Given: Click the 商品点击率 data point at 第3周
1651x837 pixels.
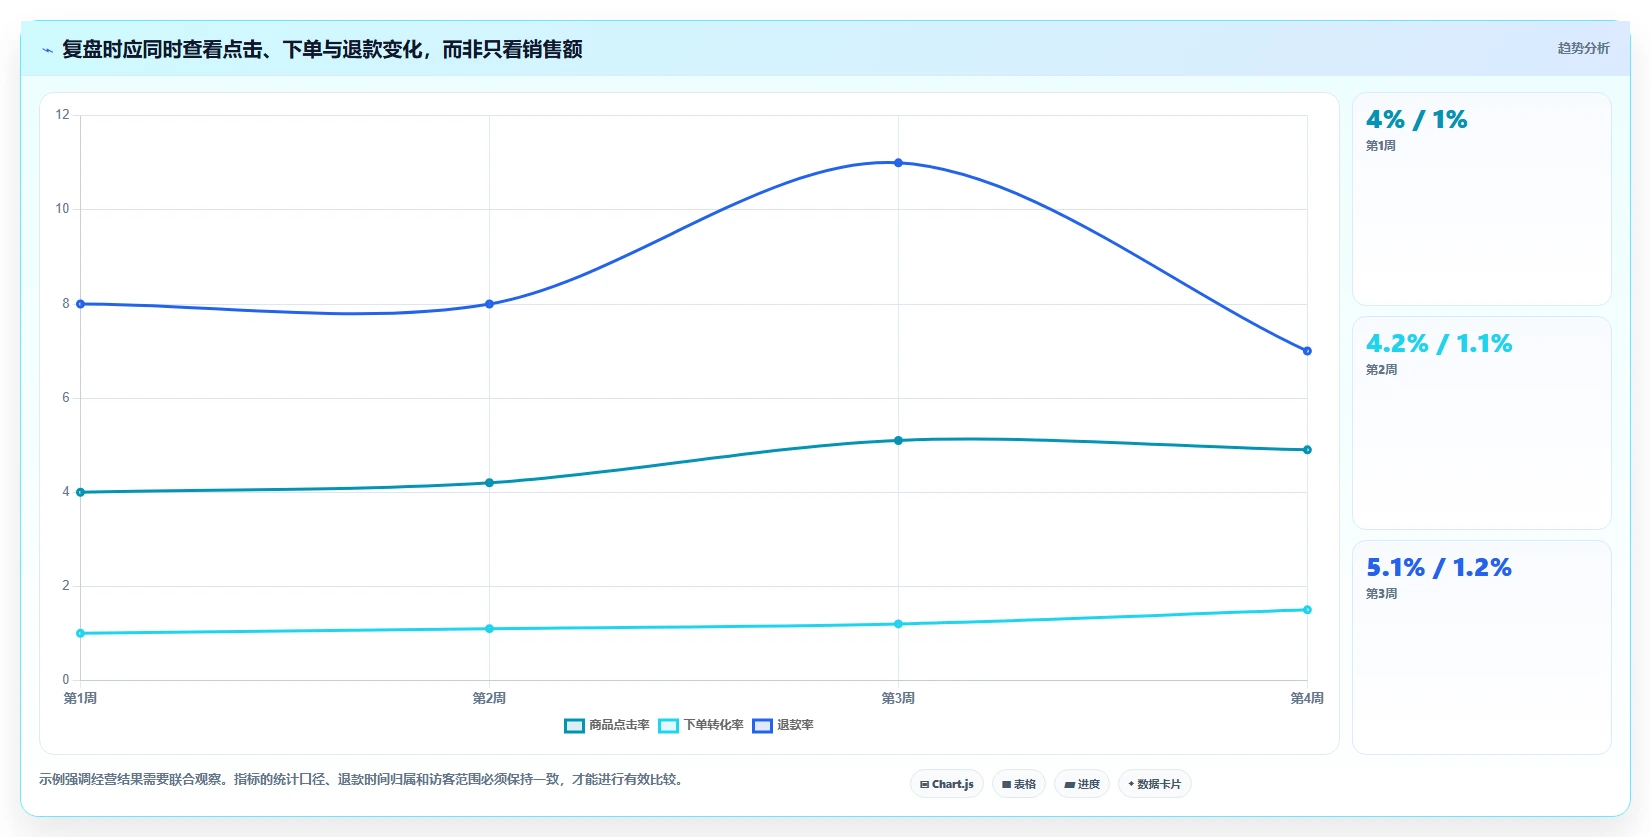Looking at the screenshot, I should (x=898, y=440).
